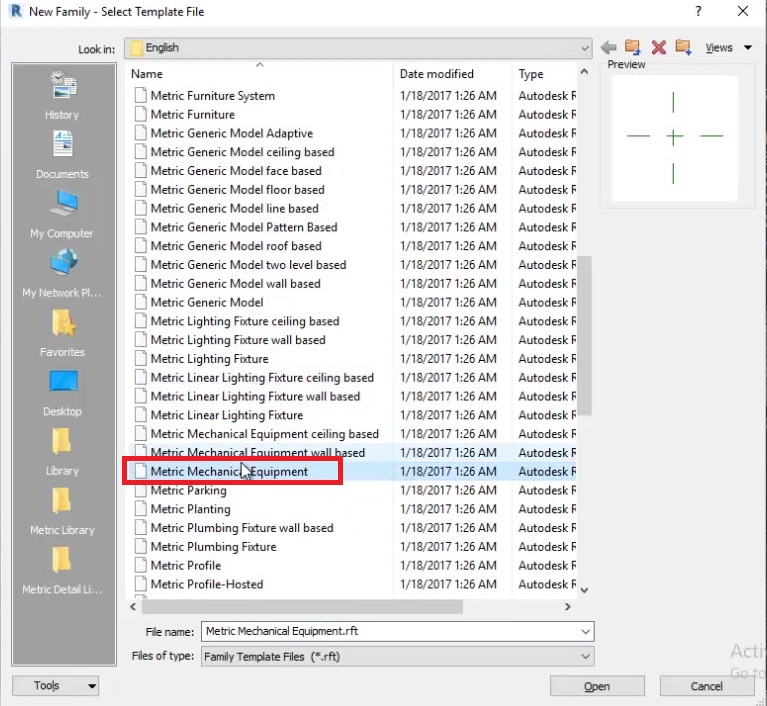Open My Network Places shortcut
This screenshot has width=767, height=706.
tap(62, 274)
